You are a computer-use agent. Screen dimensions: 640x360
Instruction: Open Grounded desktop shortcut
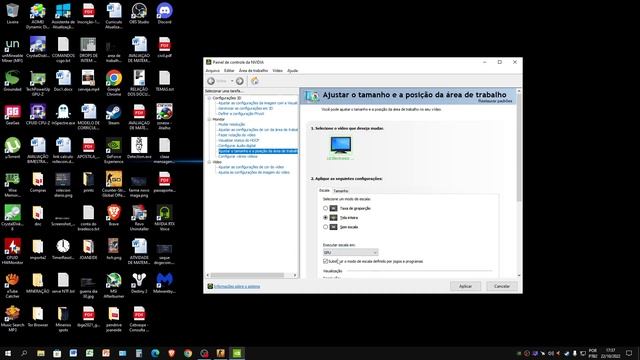coord(12,81)
